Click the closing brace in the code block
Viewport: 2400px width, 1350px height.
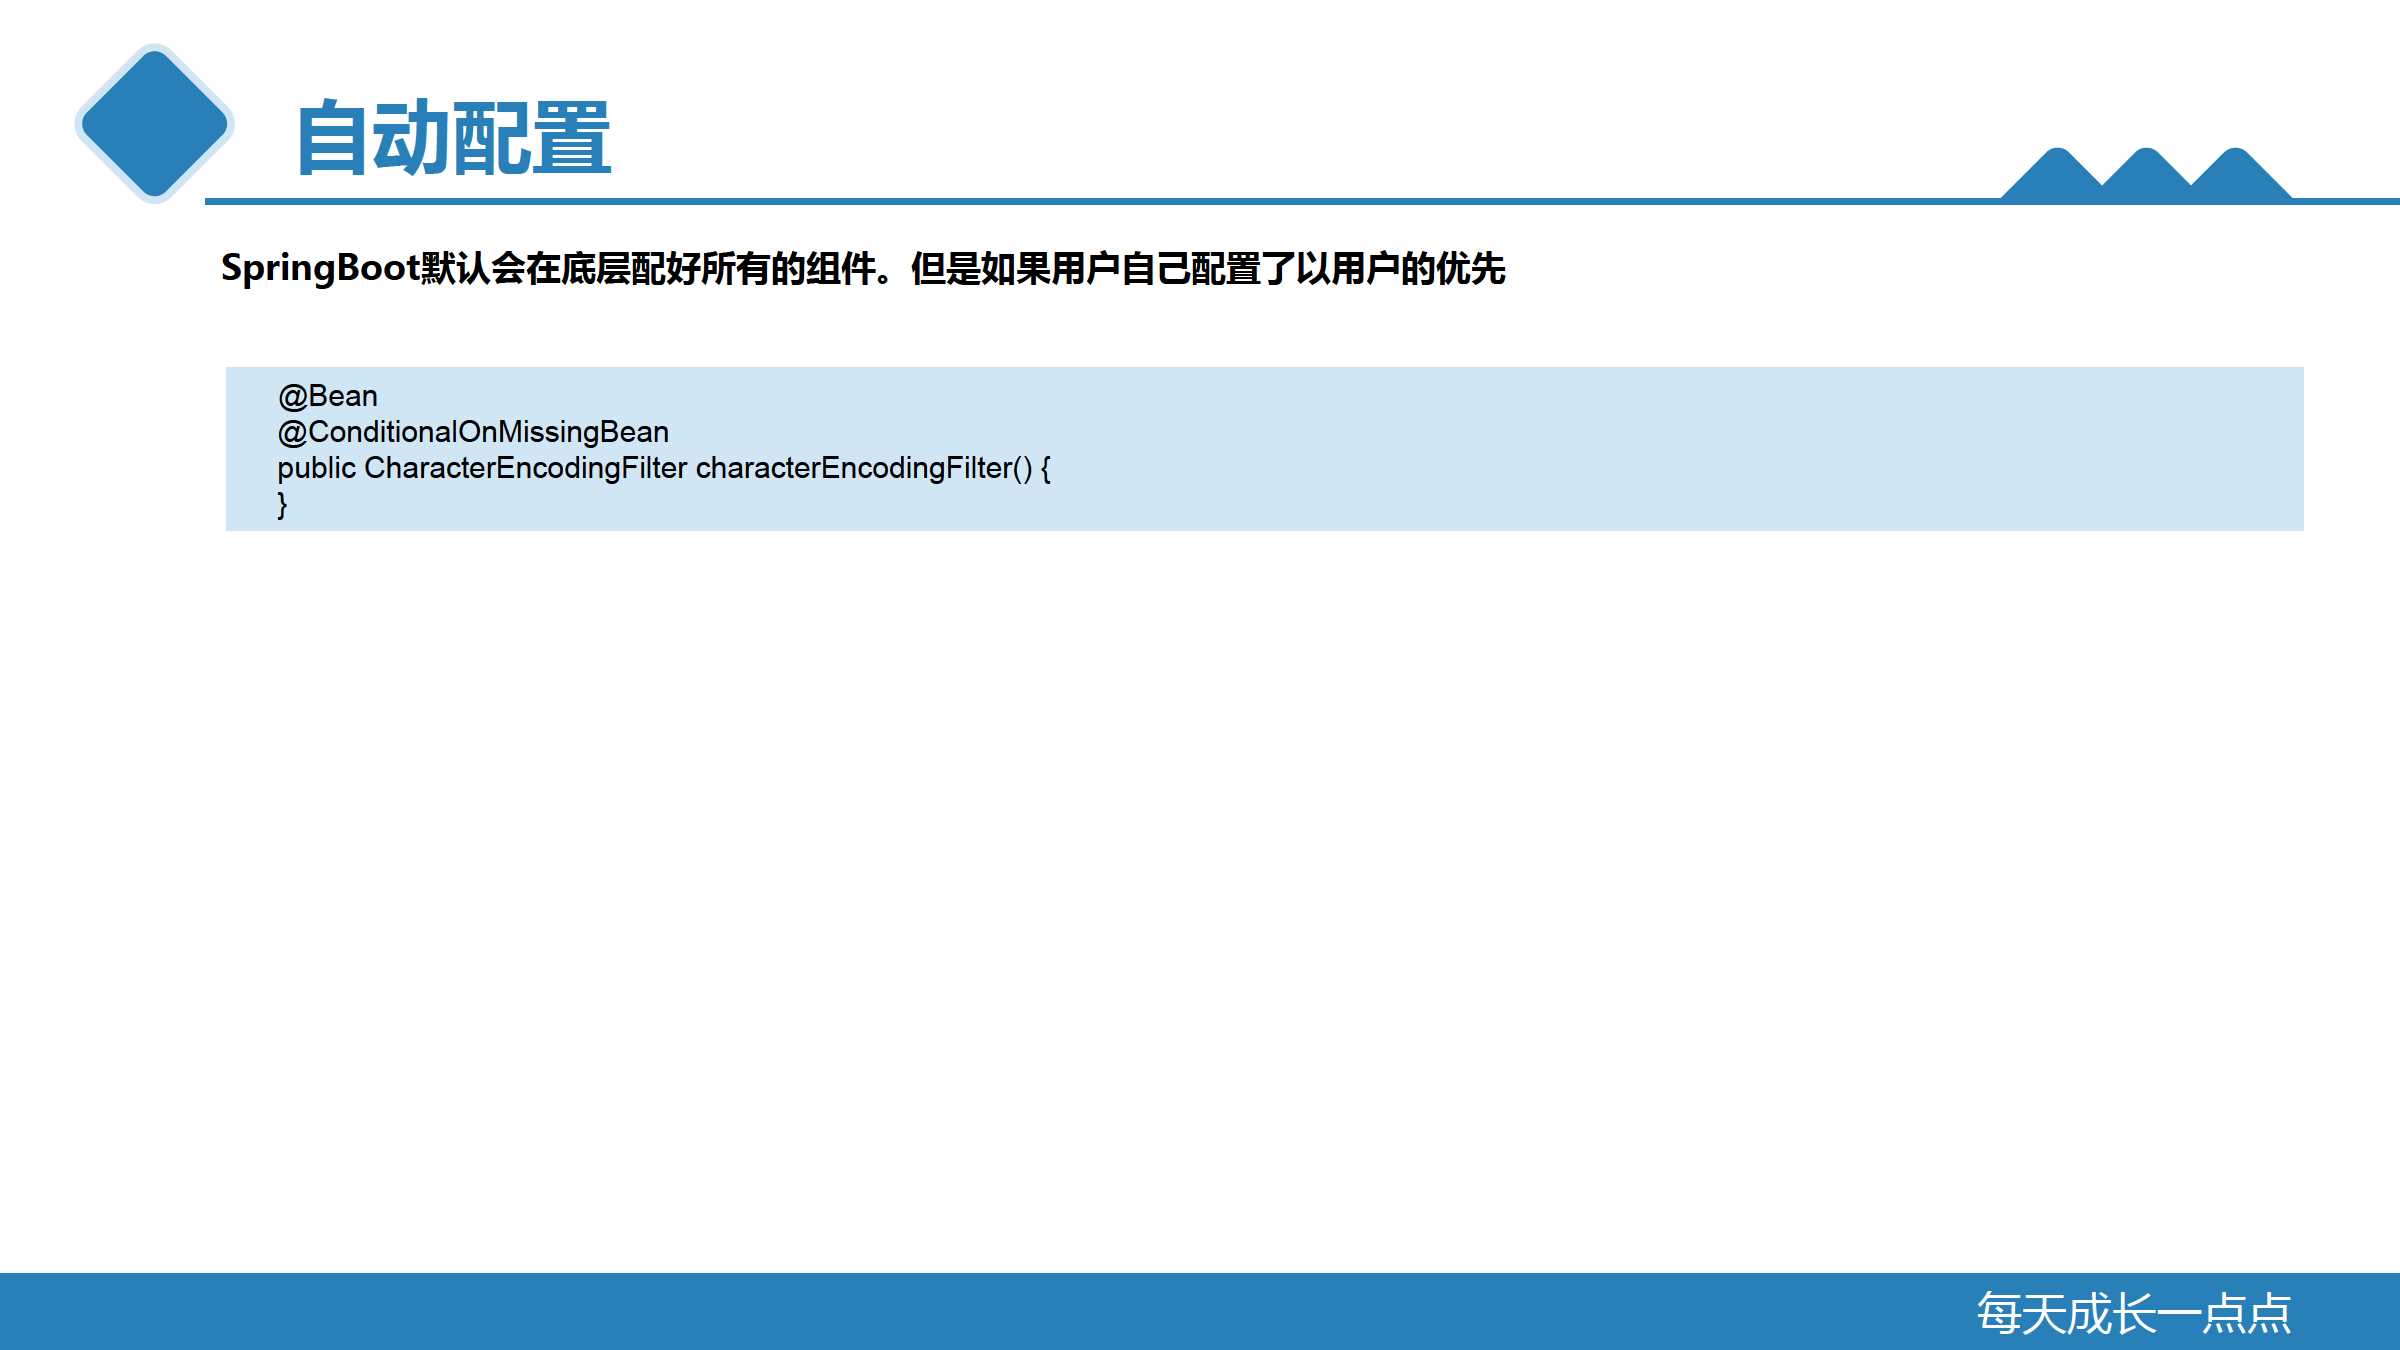point(282,504)
